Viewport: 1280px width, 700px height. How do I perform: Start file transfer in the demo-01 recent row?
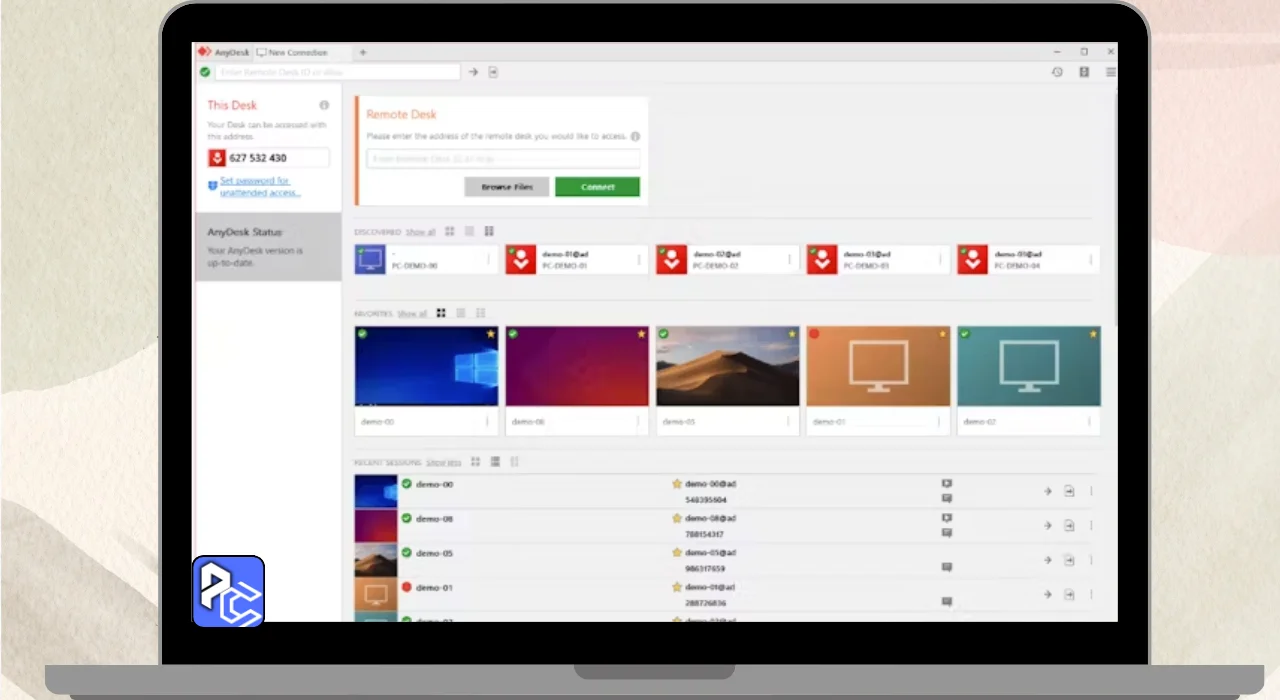(x=1069, y=594)
